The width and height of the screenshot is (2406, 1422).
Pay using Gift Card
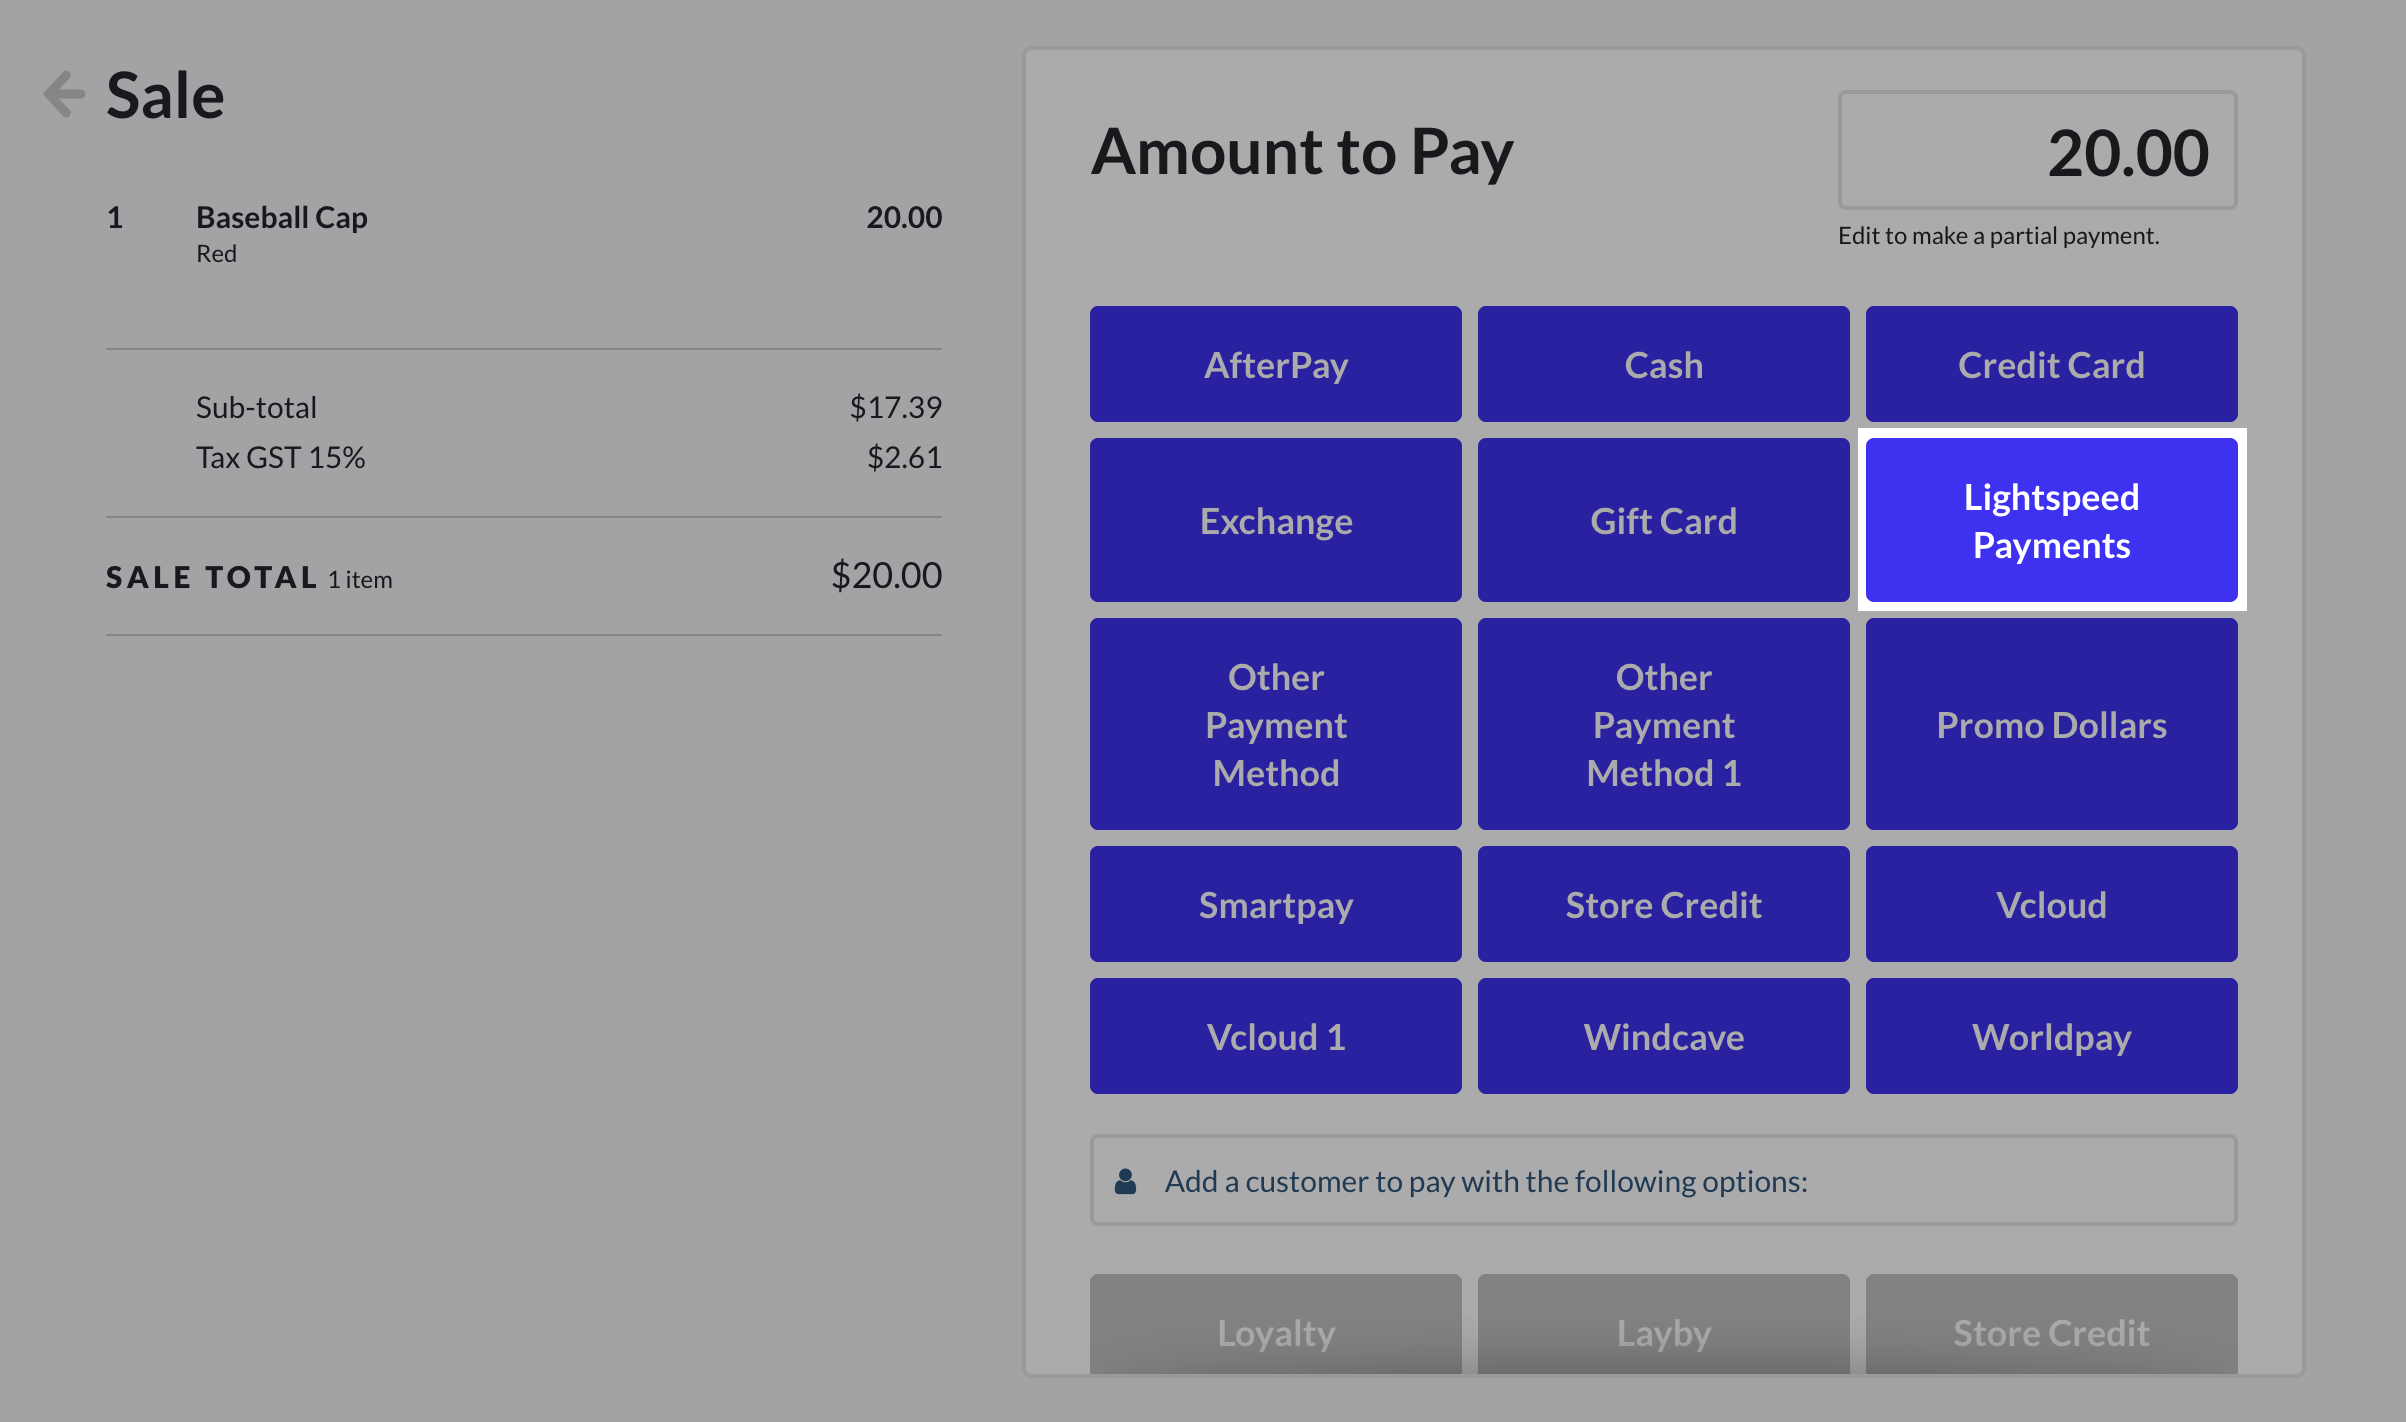[x=1663, y=520]
